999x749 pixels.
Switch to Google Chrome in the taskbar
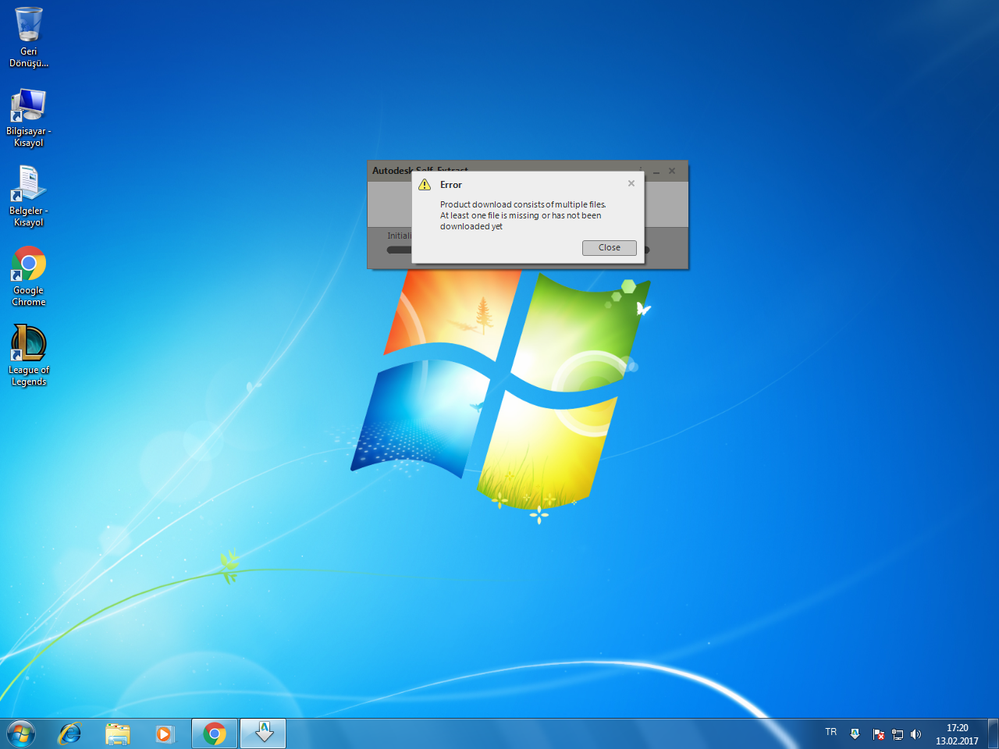click(x=215, y=734)
